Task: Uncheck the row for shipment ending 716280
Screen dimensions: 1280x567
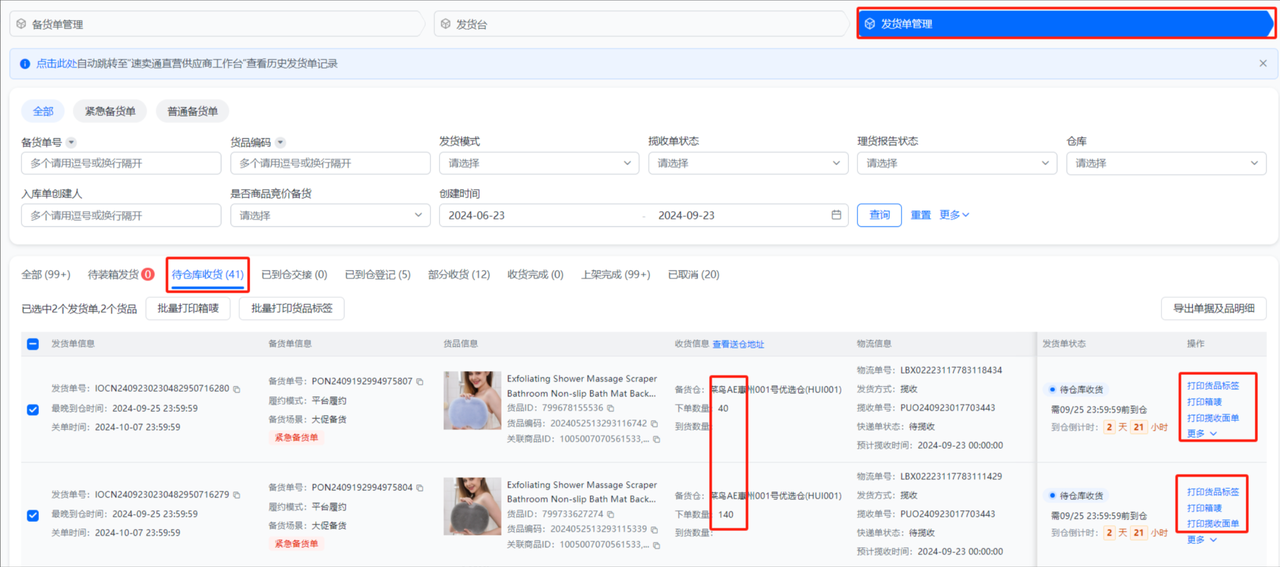Action: point(32,409)
